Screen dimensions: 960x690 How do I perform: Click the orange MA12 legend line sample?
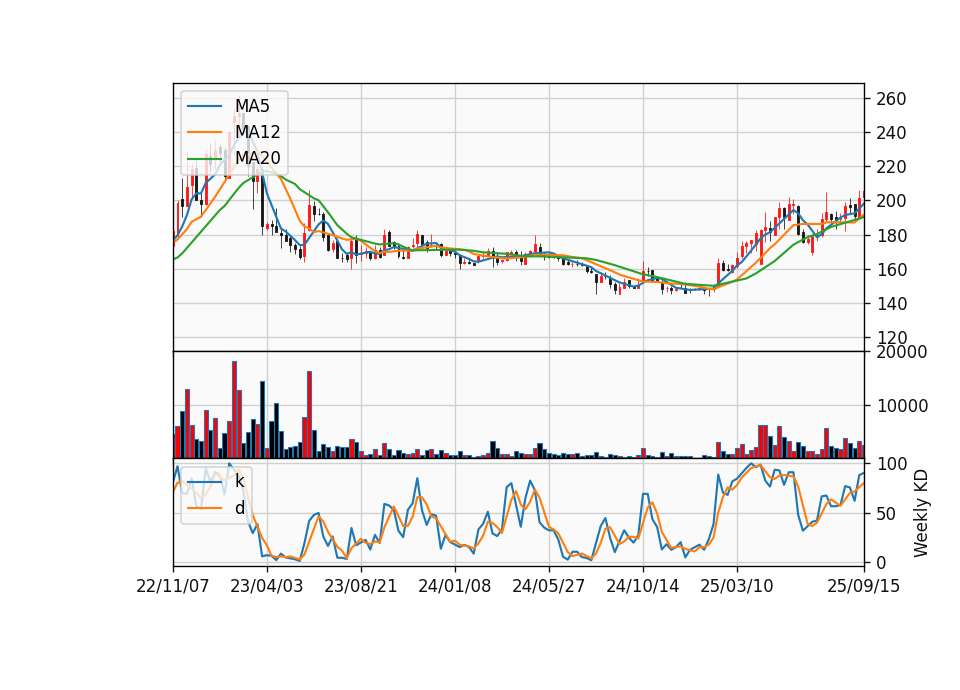click(x=204, y=132)
